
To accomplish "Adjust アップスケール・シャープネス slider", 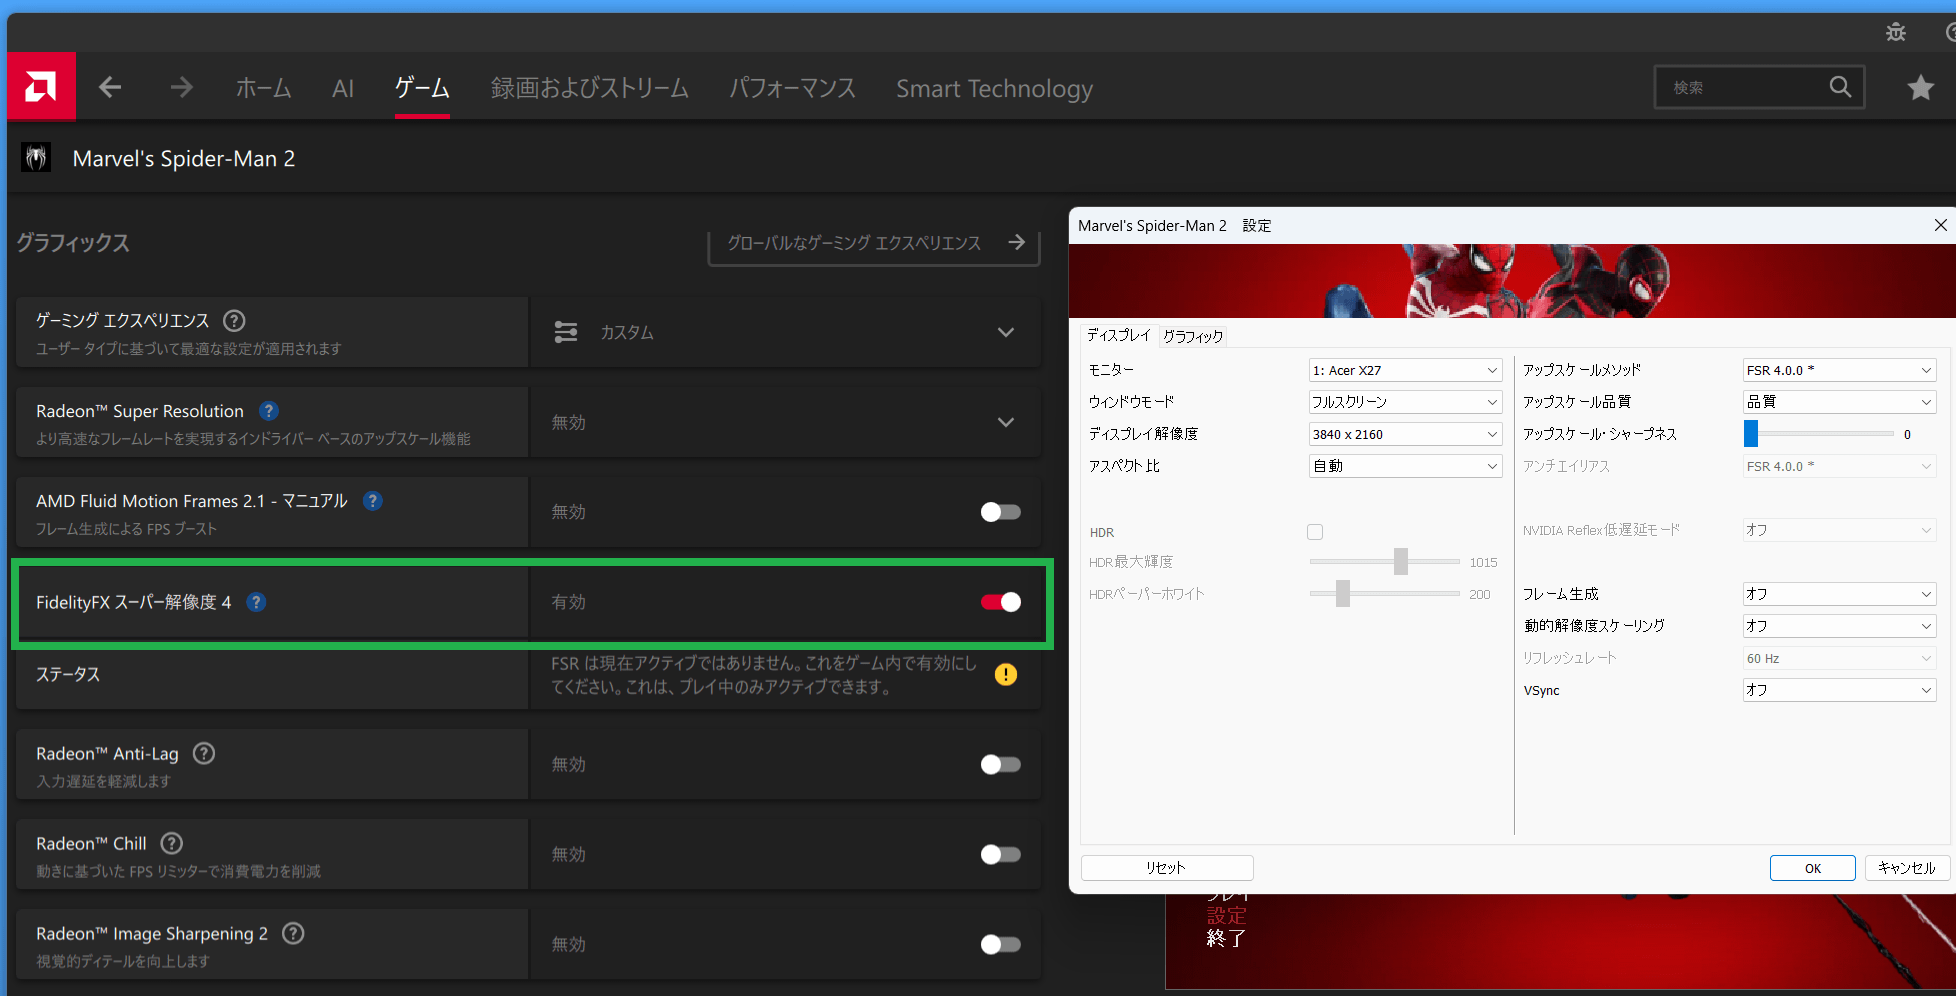I will pyautogui.click(x=1820, y=434).
